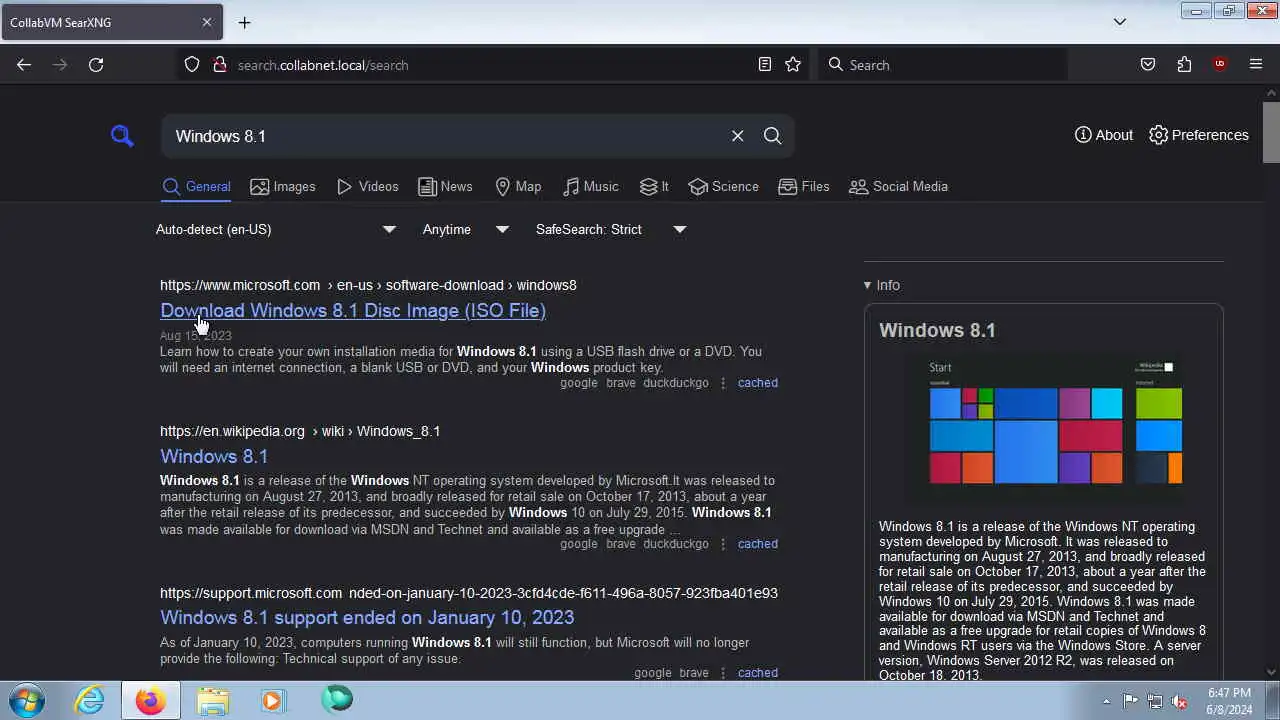This screenshot has width=1280, height=720.
Task: Clear the search query with the X icon
Action: pyautogui.click(x=738, y=136)
